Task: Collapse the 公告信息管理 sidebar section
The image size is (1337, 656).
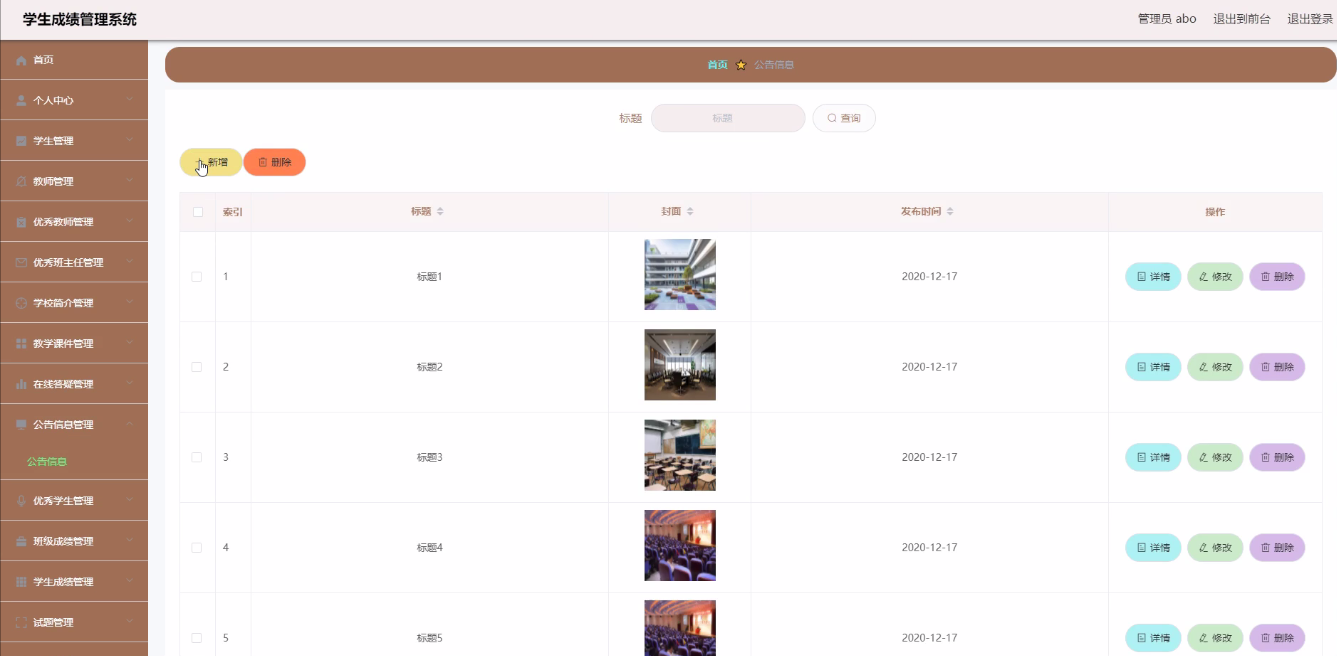Action: [74, 423]
